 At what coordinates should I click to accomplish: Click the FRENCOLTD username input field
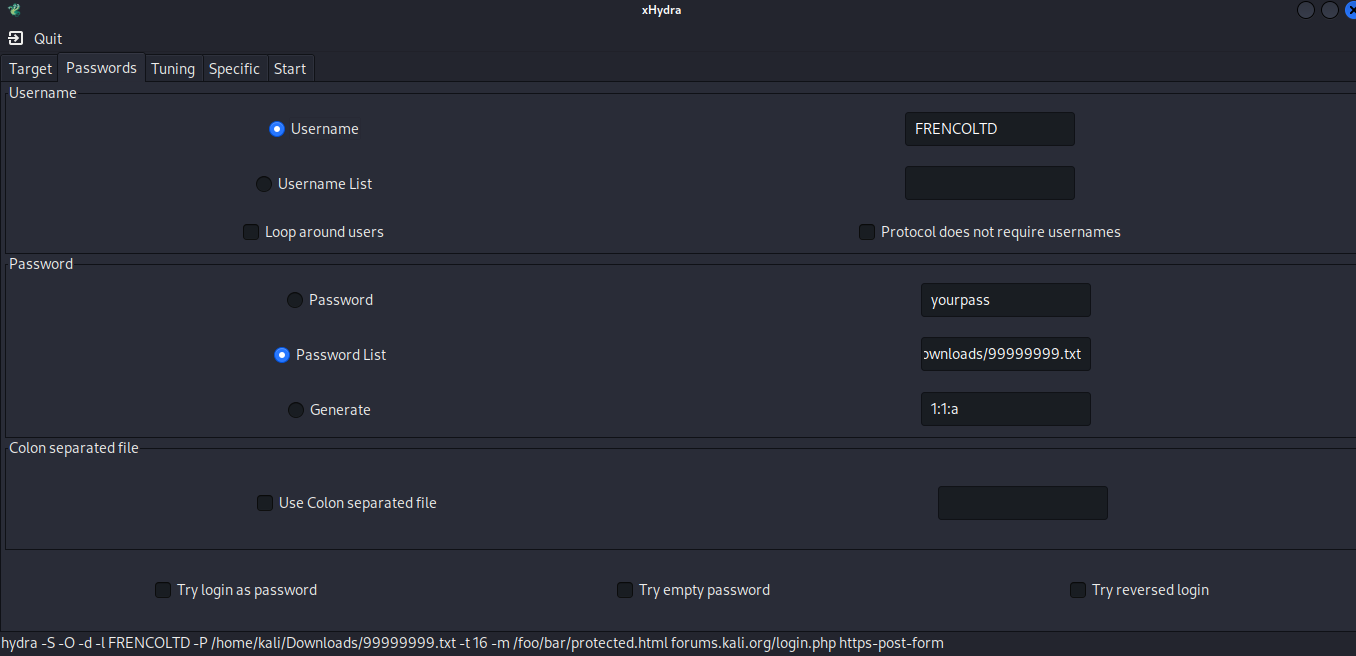[x=989, y=129]
